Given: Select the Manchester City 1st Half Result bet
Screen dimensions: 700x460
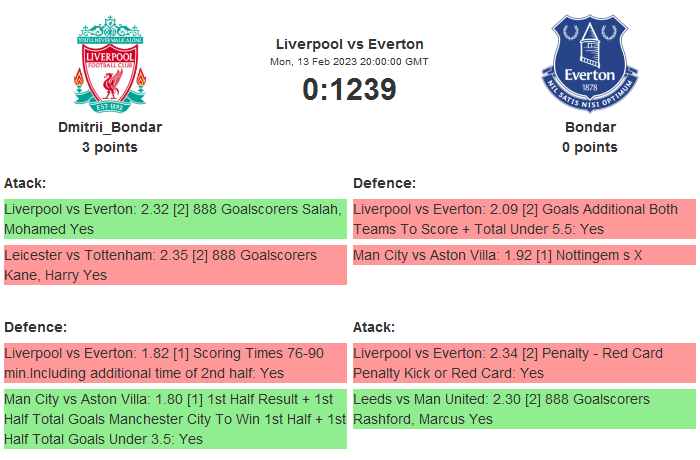Looking at the screenshot, I should point(174,419).
